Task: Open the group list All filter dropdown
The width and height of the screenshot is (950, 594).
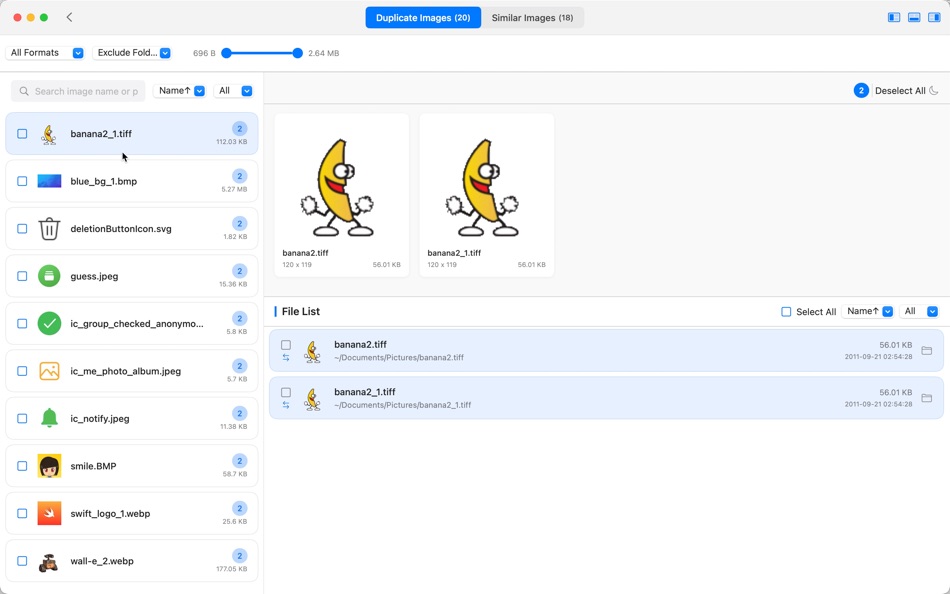Action: (x=233, y=91)
